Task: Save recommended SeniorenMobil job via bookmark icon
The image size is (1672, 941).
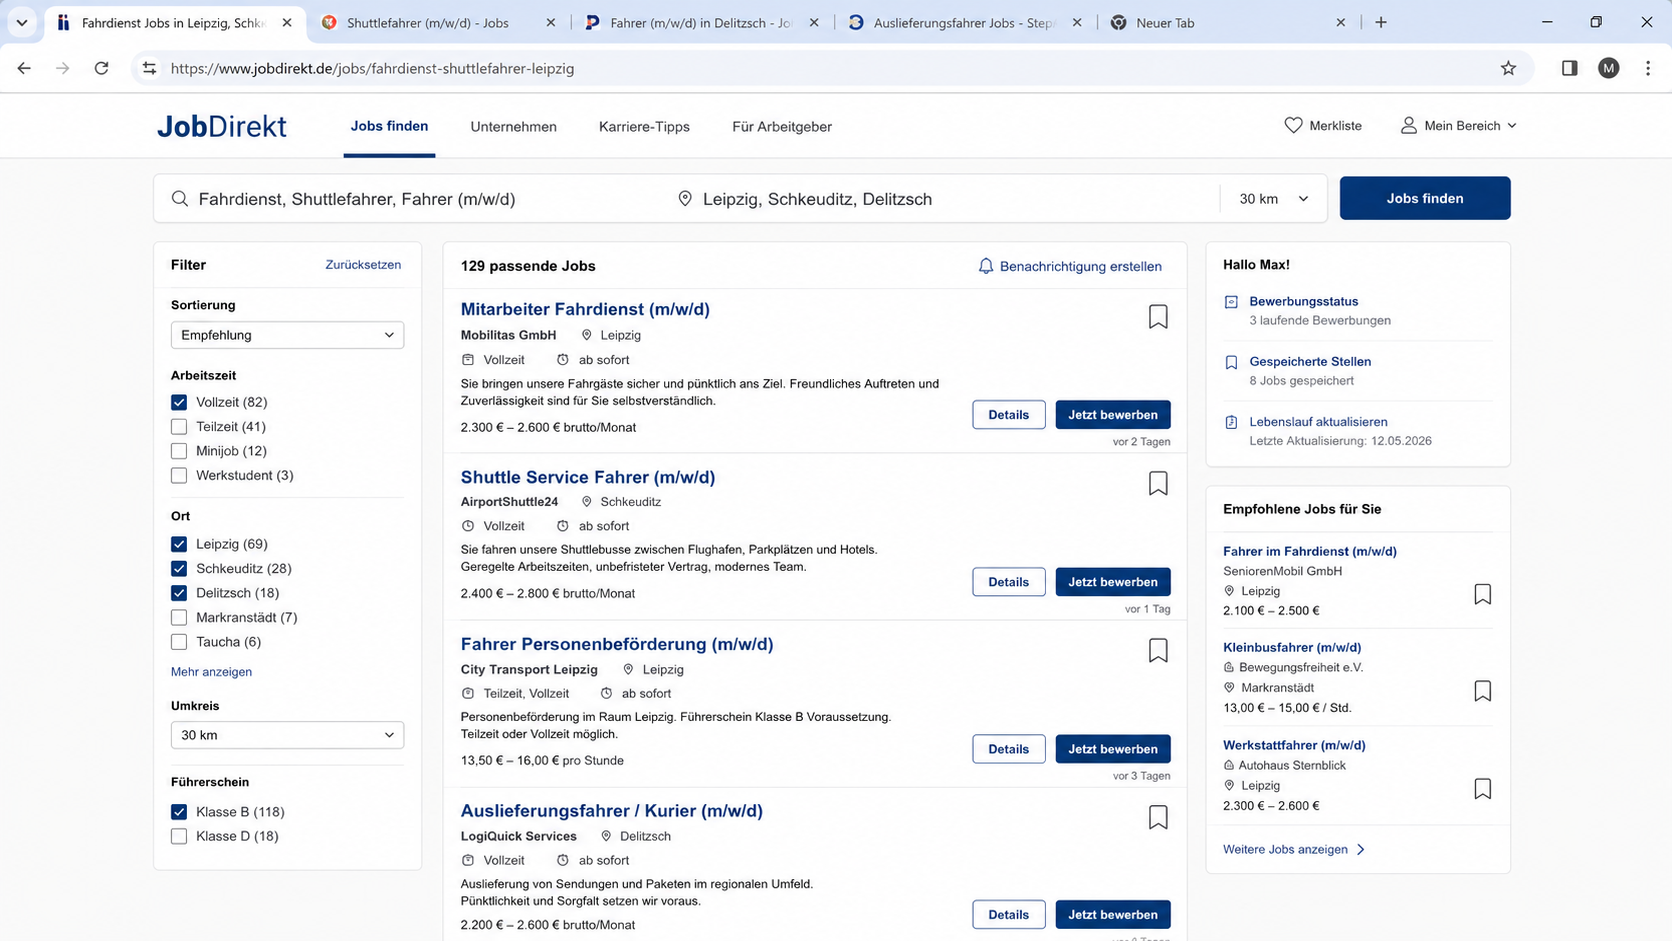Action: click(1482, 594)
